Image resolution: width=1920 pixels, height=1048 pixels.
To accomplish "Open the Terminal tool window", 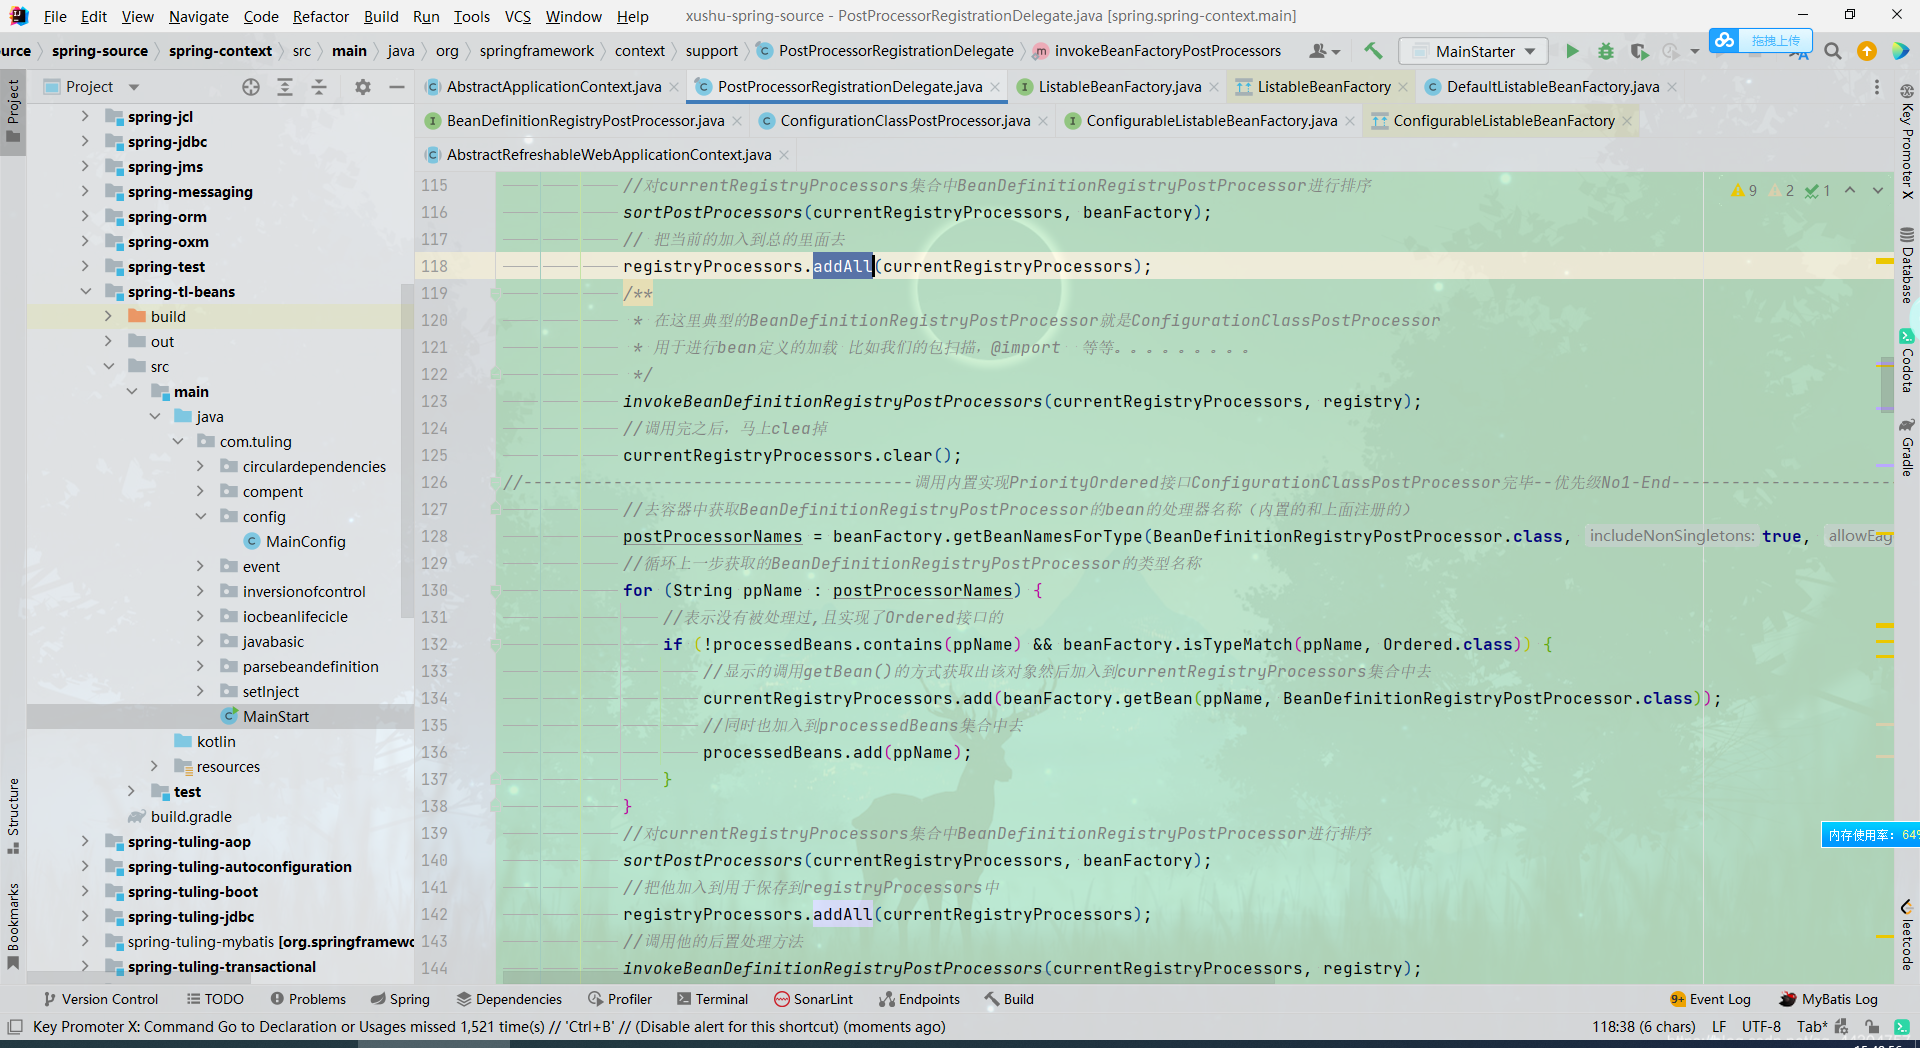I will point(712,999).
